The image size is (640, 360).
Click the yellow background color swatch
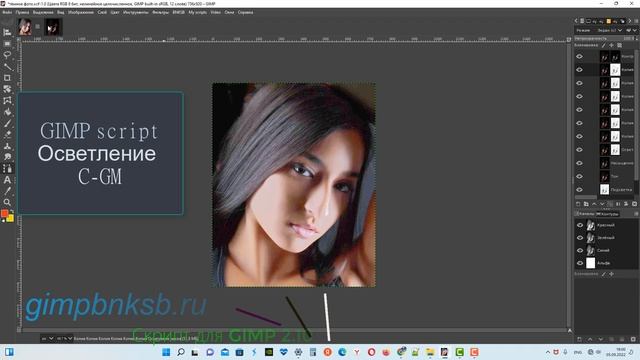coord(11,218)
